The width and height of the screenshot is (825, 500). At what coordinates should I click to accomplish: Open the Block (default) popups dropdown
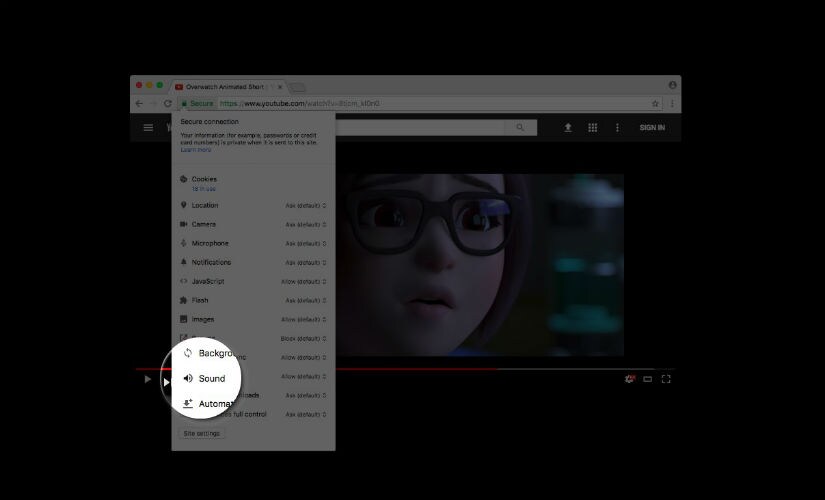point(304,338)
